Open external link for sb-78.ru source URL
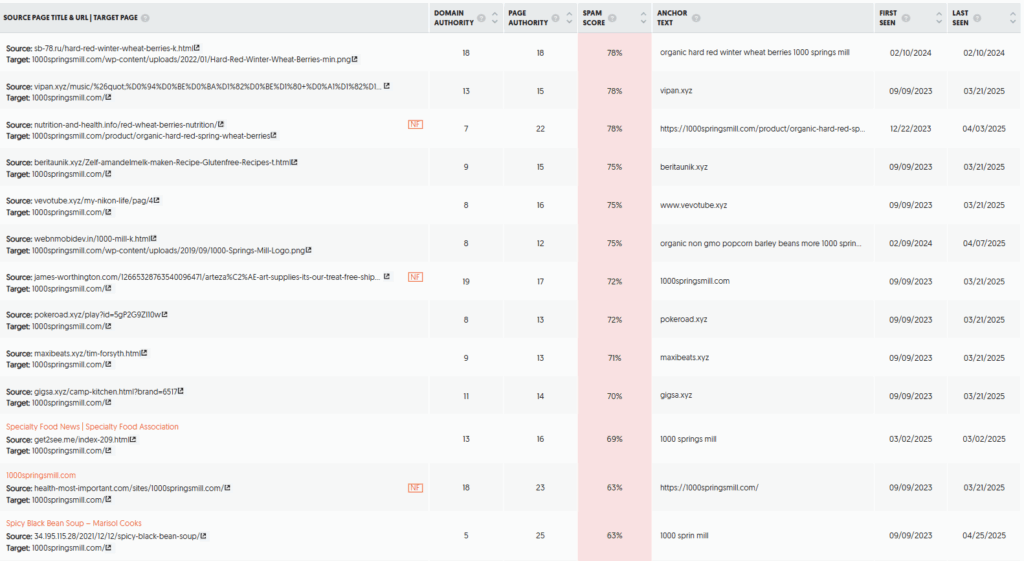Screen dimensions: 1024x561 pos(197,48)
